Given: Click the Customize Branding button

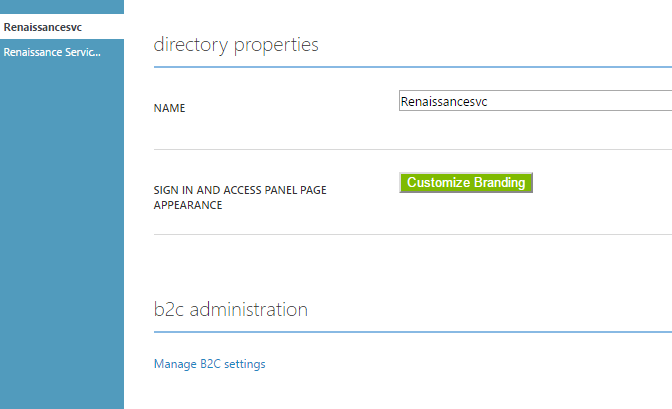Looking at the screenshot, I should pos(466,183).
